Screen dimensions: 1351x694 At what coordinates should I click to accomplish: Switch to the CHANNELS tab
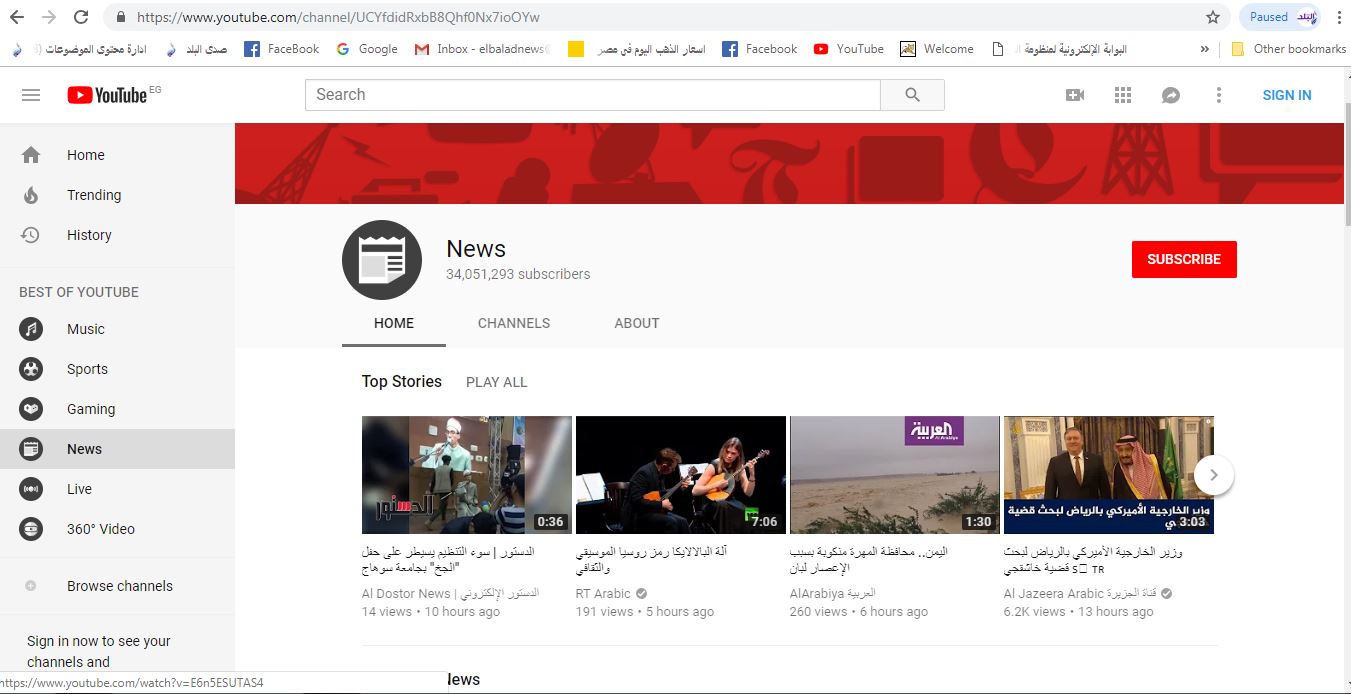513,323
